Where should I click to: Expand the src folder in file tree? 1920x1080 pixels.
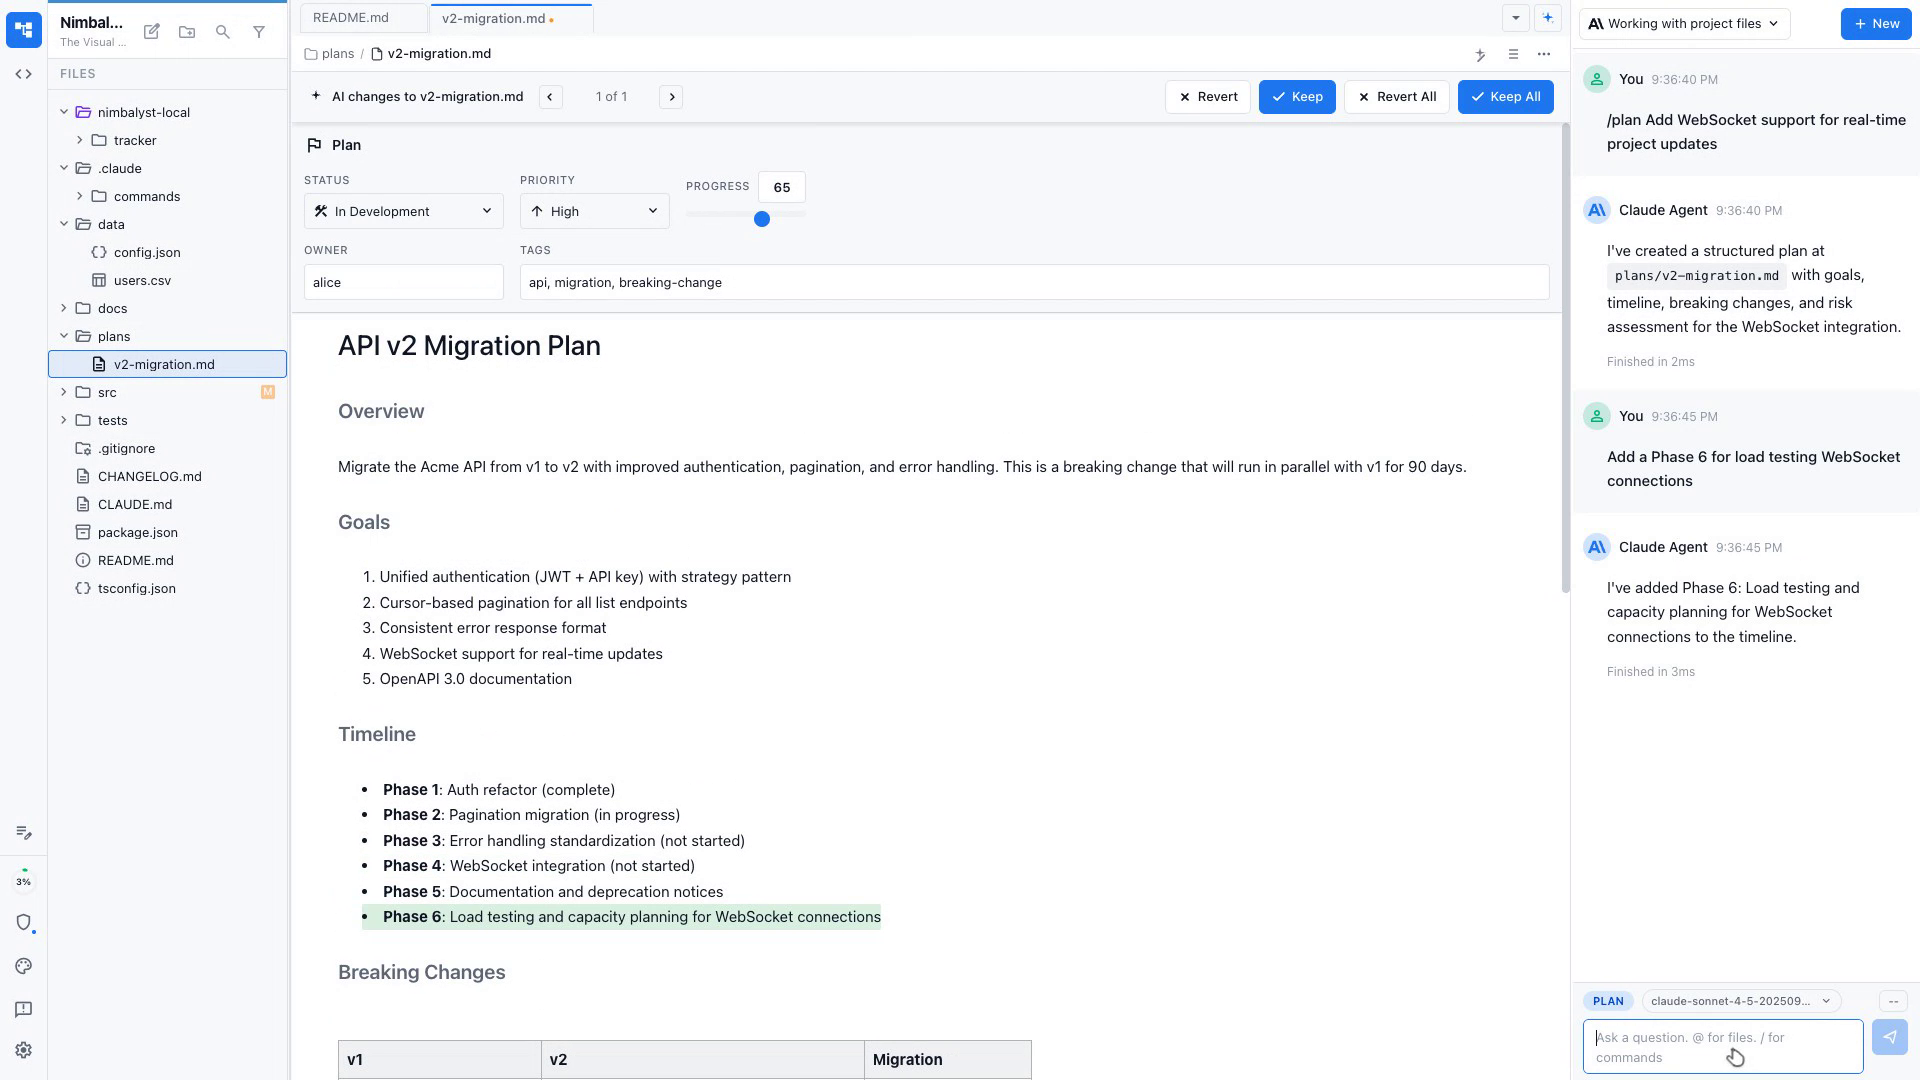[64, 392]
